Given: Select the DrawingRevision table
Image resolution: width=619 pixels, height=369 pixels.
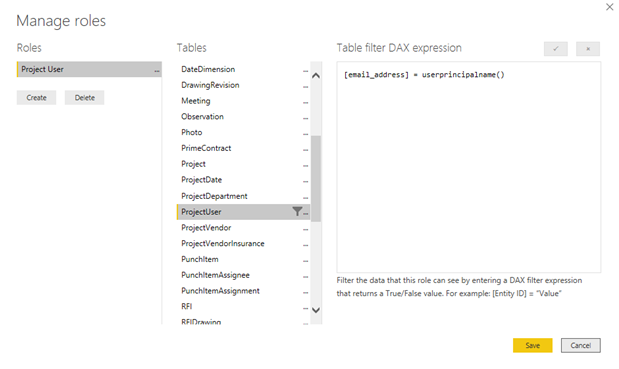Looking at the screenshot, I should point(243,85).
